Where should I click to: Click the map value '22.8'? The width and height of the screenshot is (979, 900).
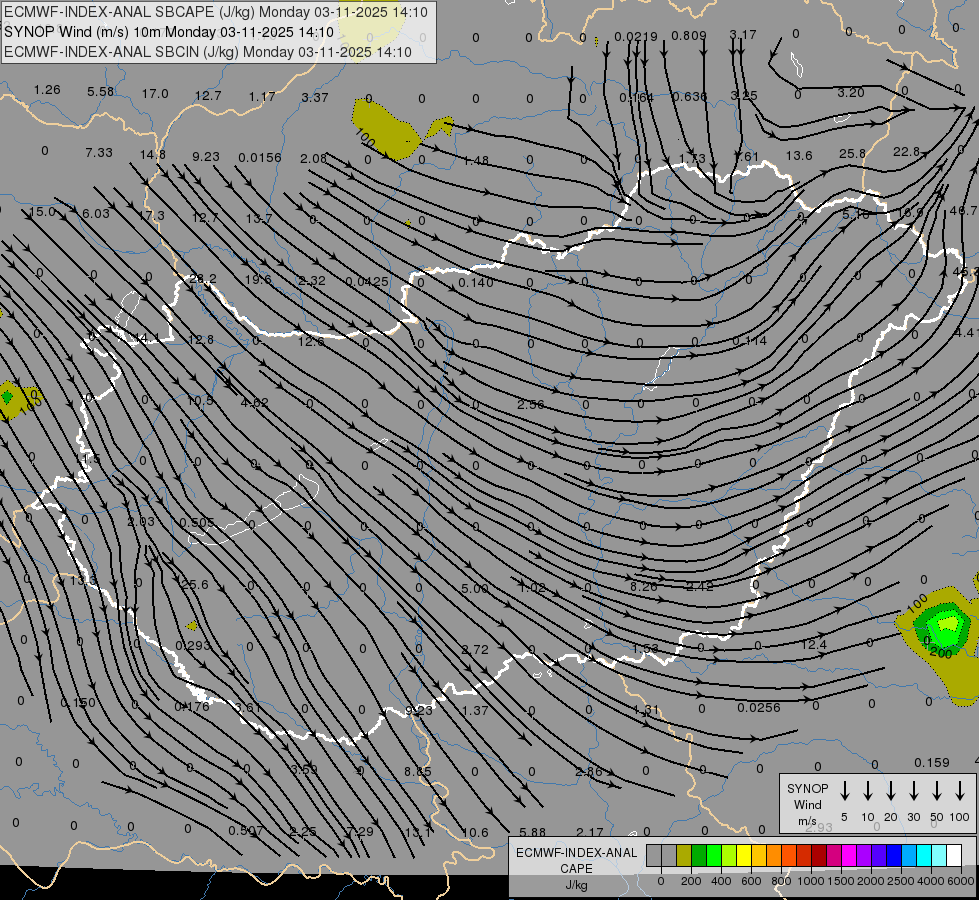coord(906,152)
